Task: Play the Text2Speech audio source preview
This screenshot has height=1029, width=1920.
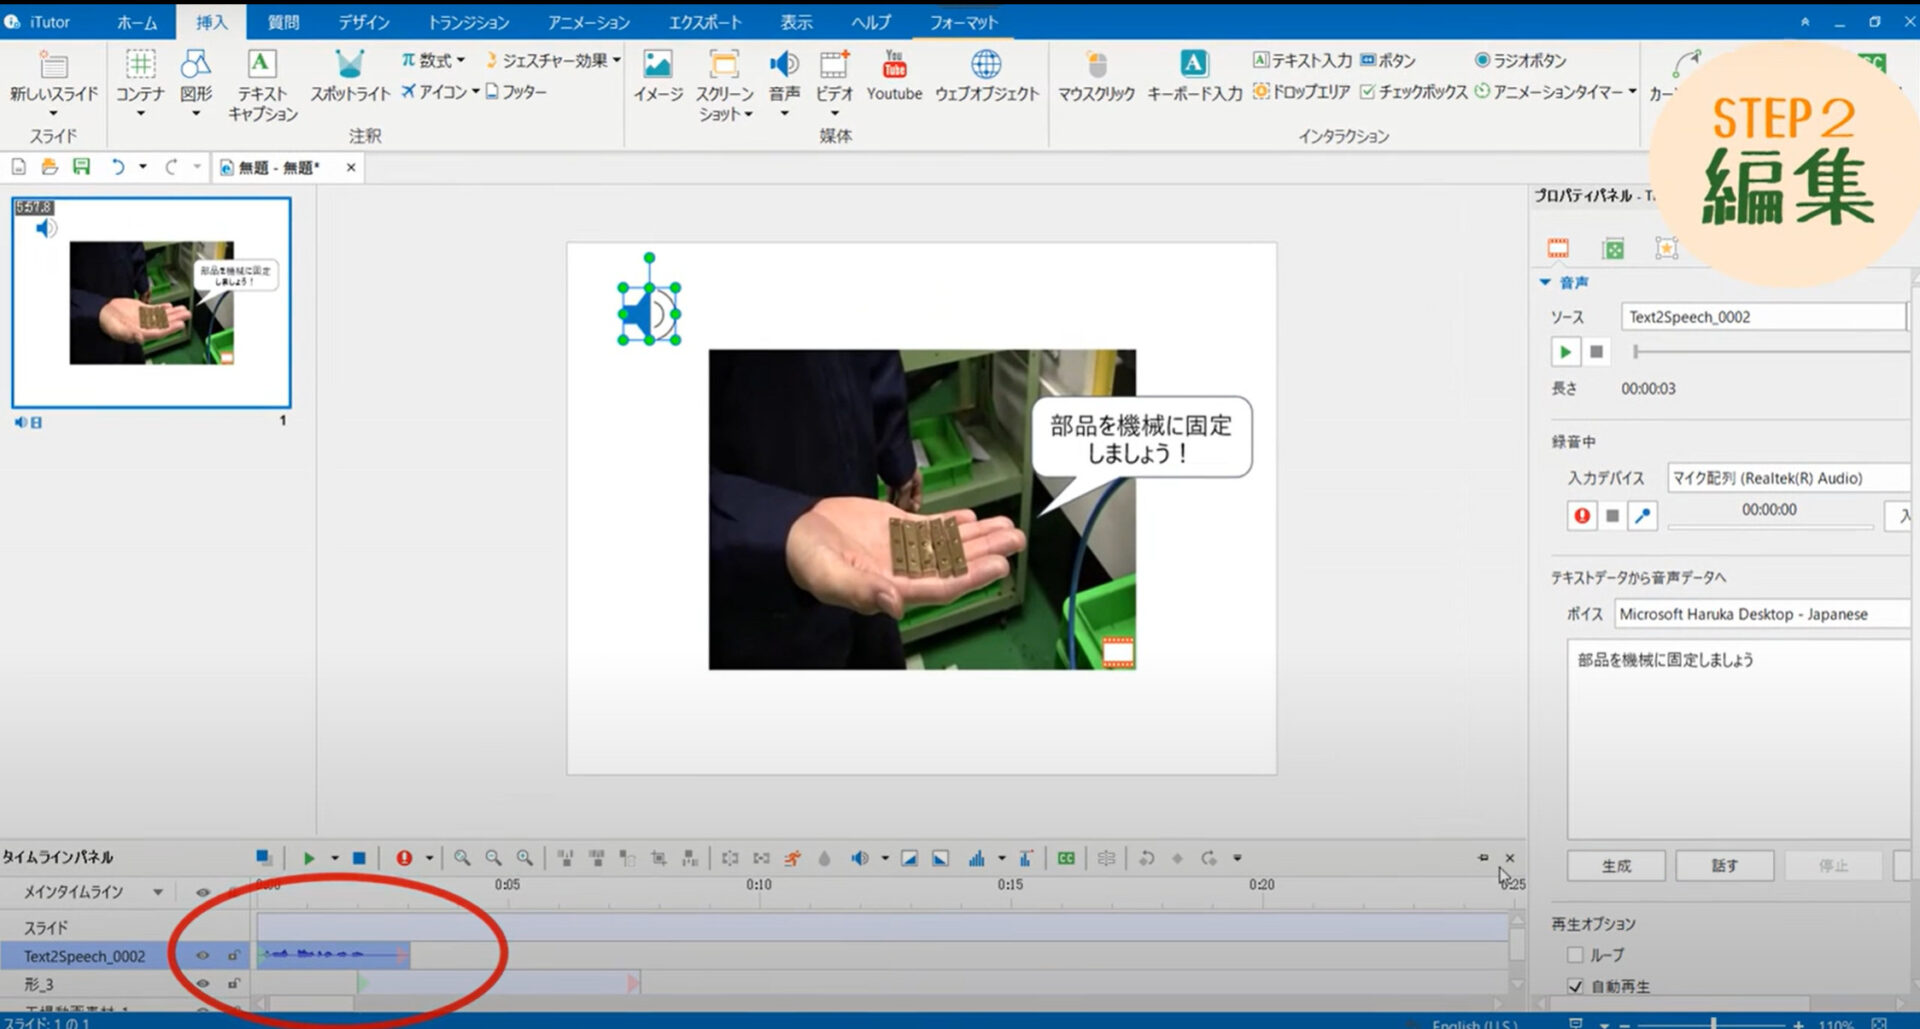Action: pos(1565,352)
